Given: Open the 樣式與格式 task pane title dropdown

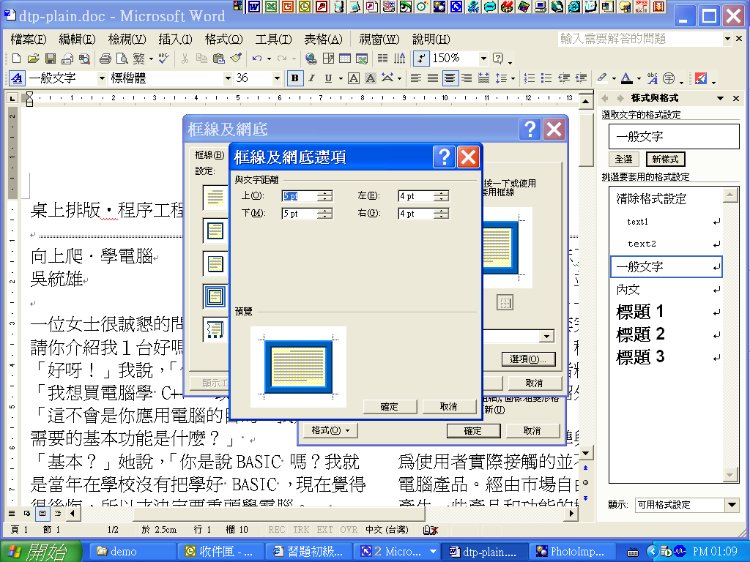Looking at the screenshot, I should (x=720, y=99).
